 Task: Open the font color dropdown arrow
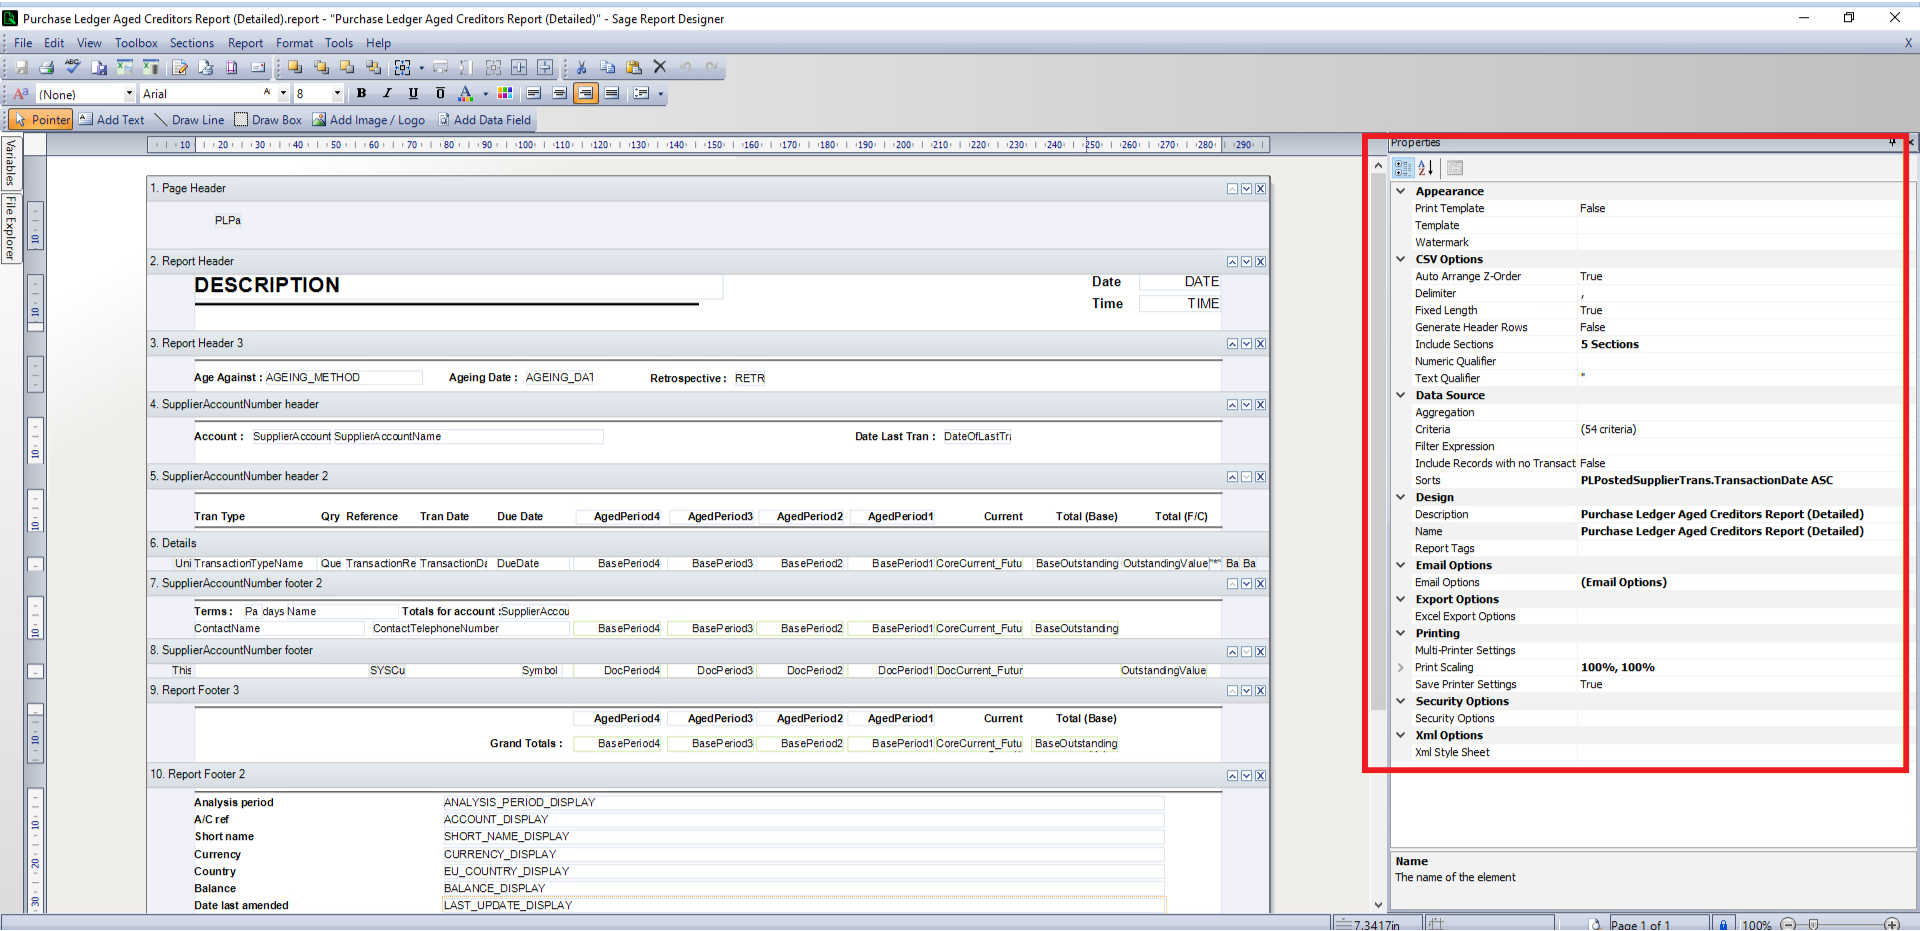pos(486,95)
